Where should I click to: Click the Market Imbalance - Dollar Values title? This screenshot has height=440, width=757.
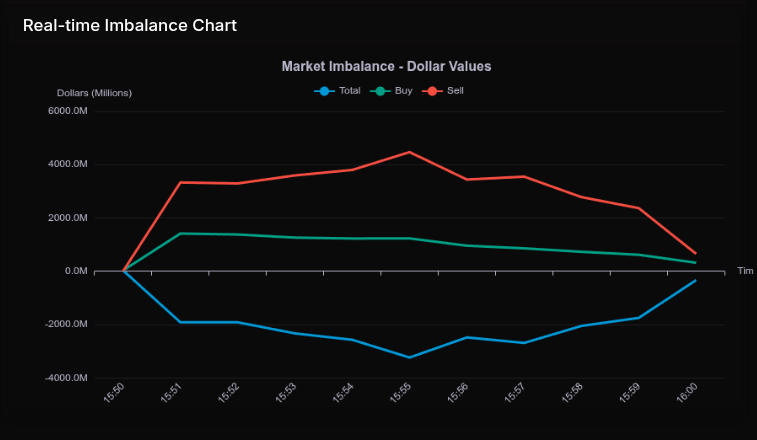386,66
